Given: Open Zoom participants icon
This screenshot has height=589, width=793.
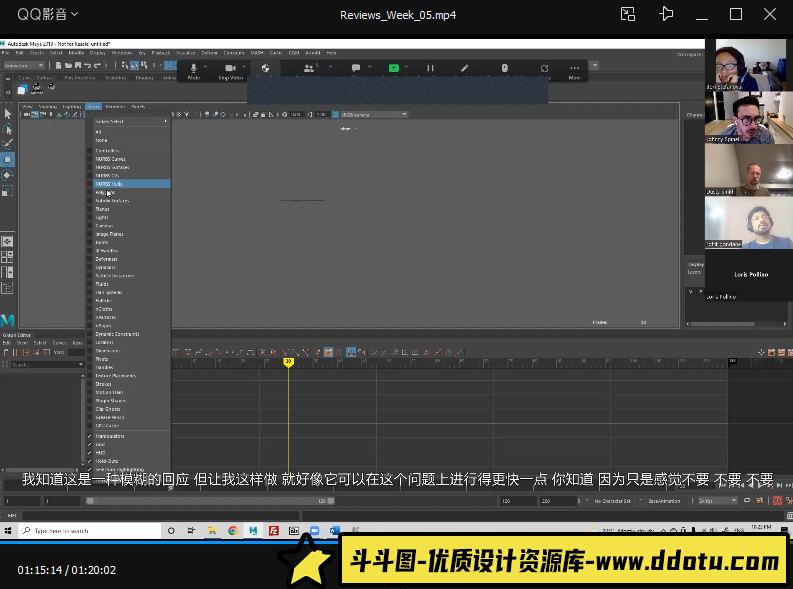Looking at the screenshot, I should tap(308, 68).
